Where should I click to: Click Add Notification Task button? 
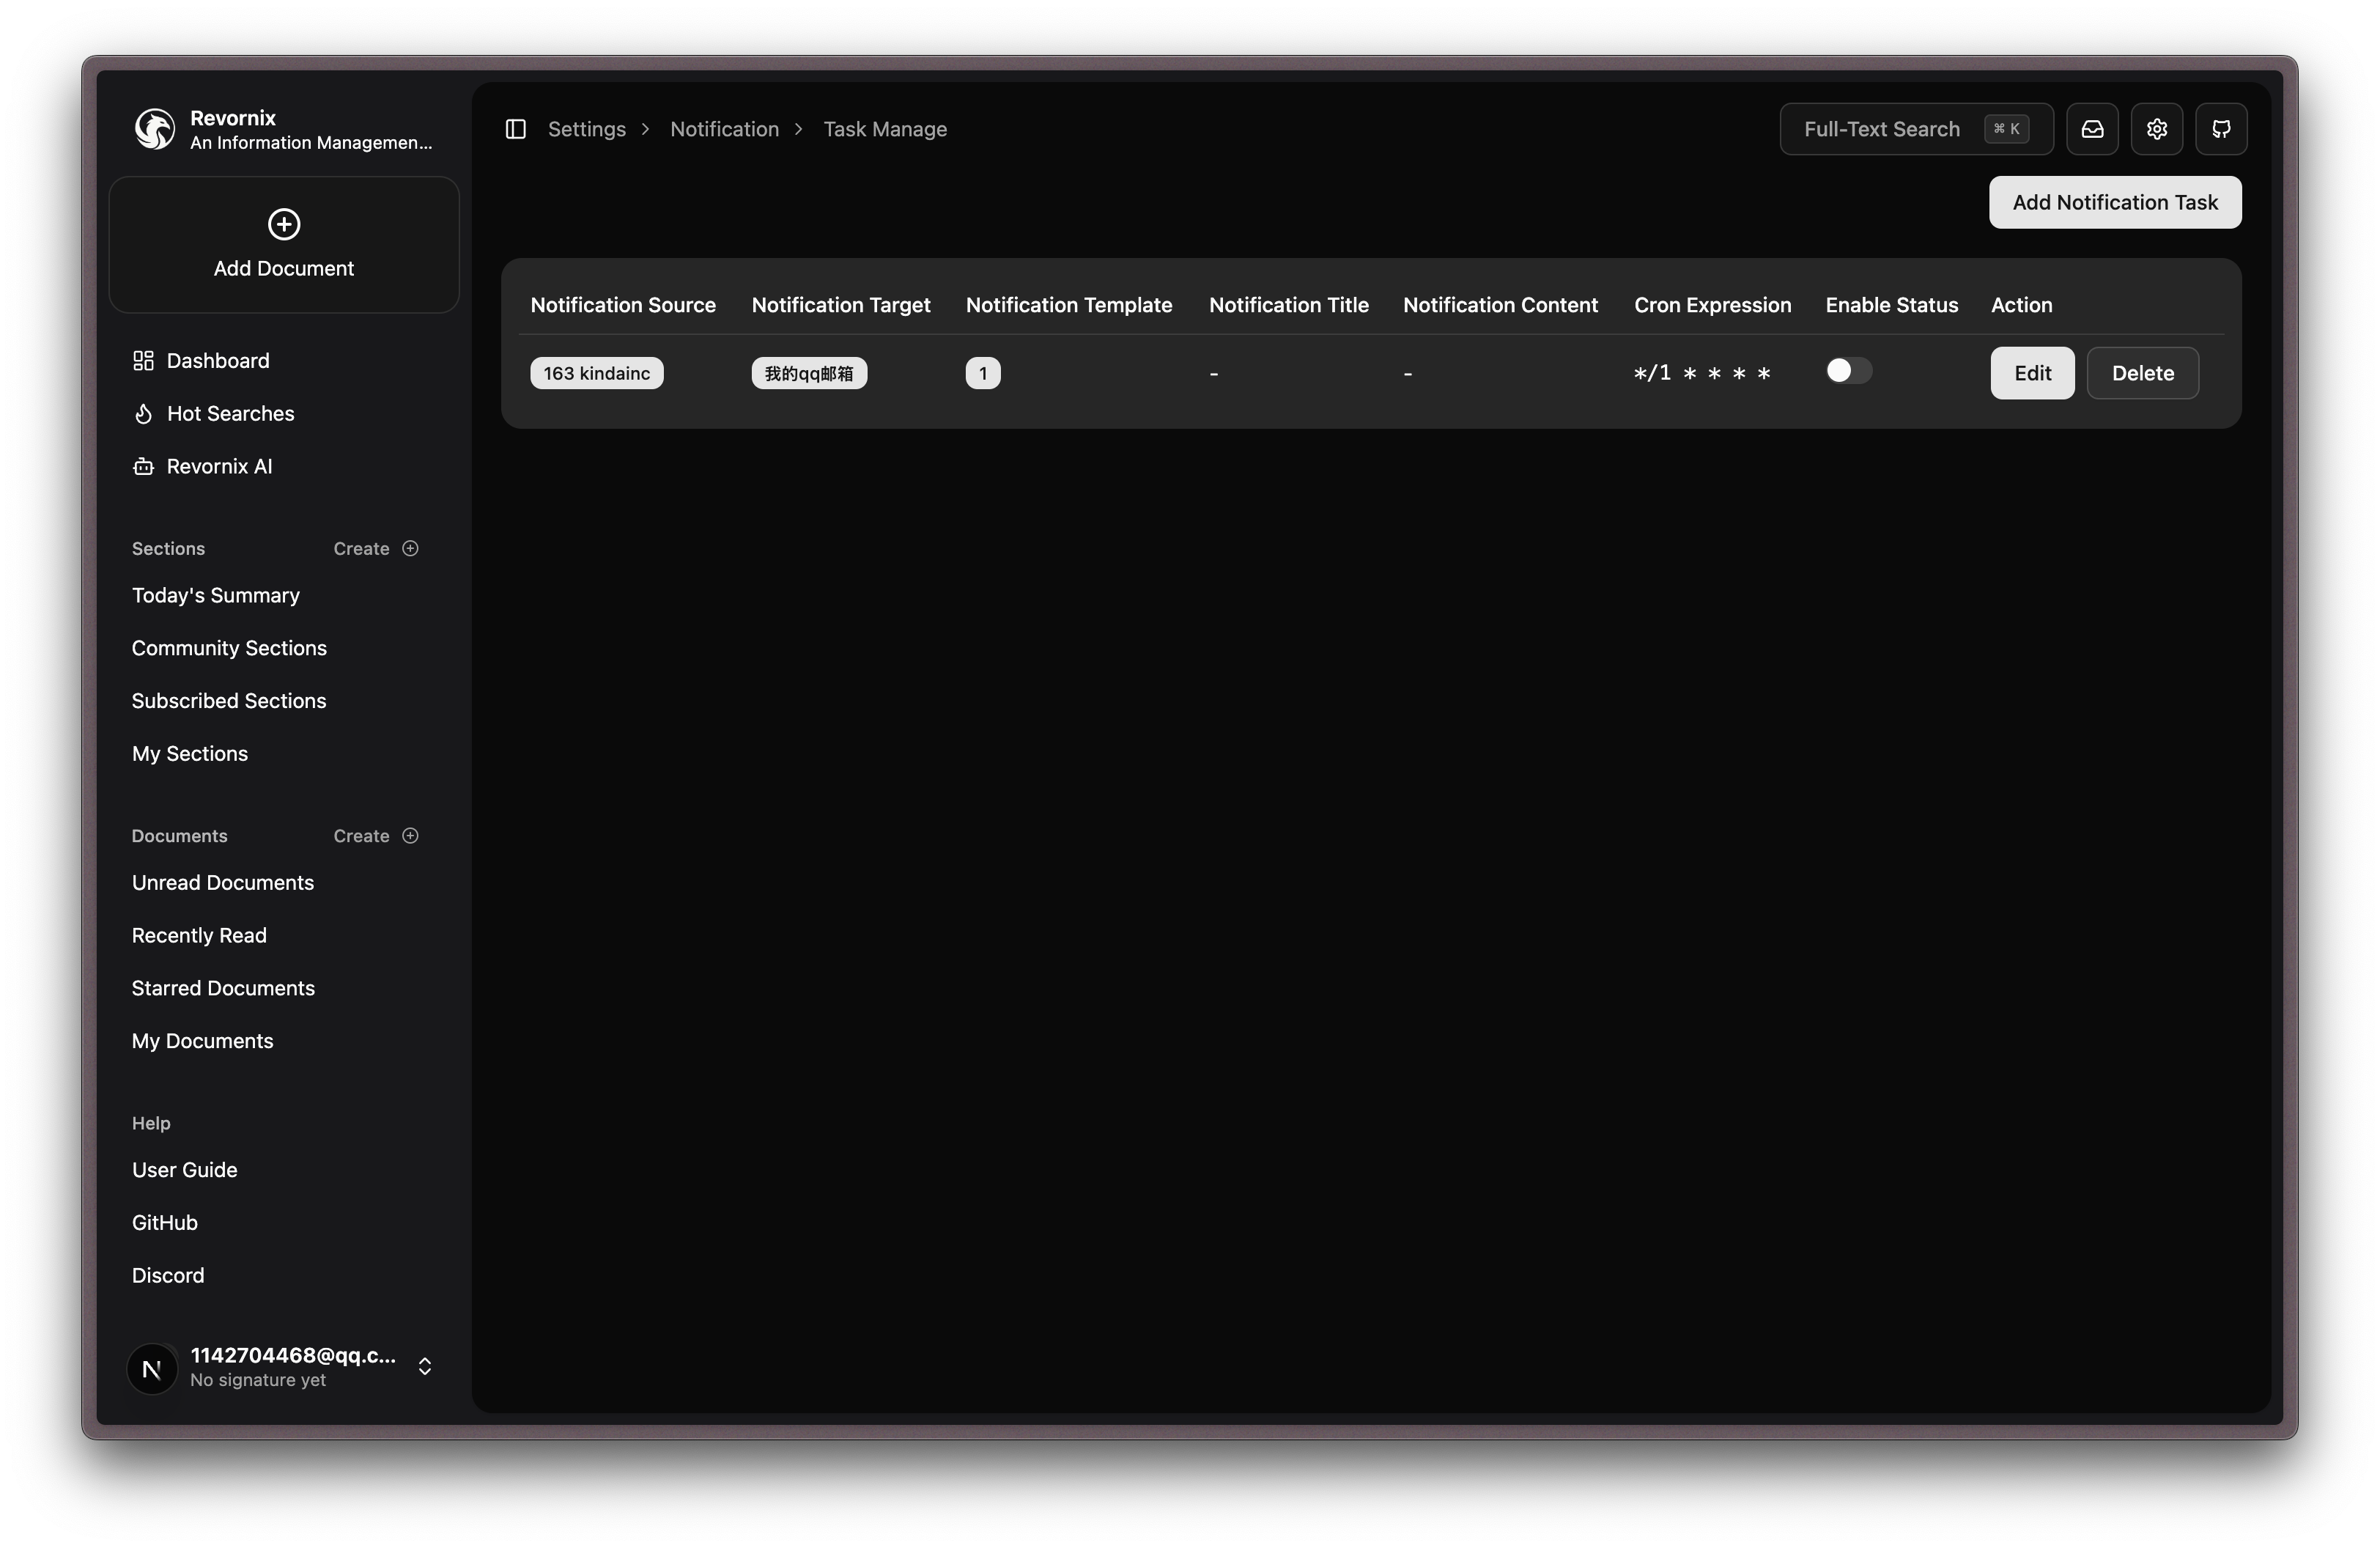[x=2115, y=203]
